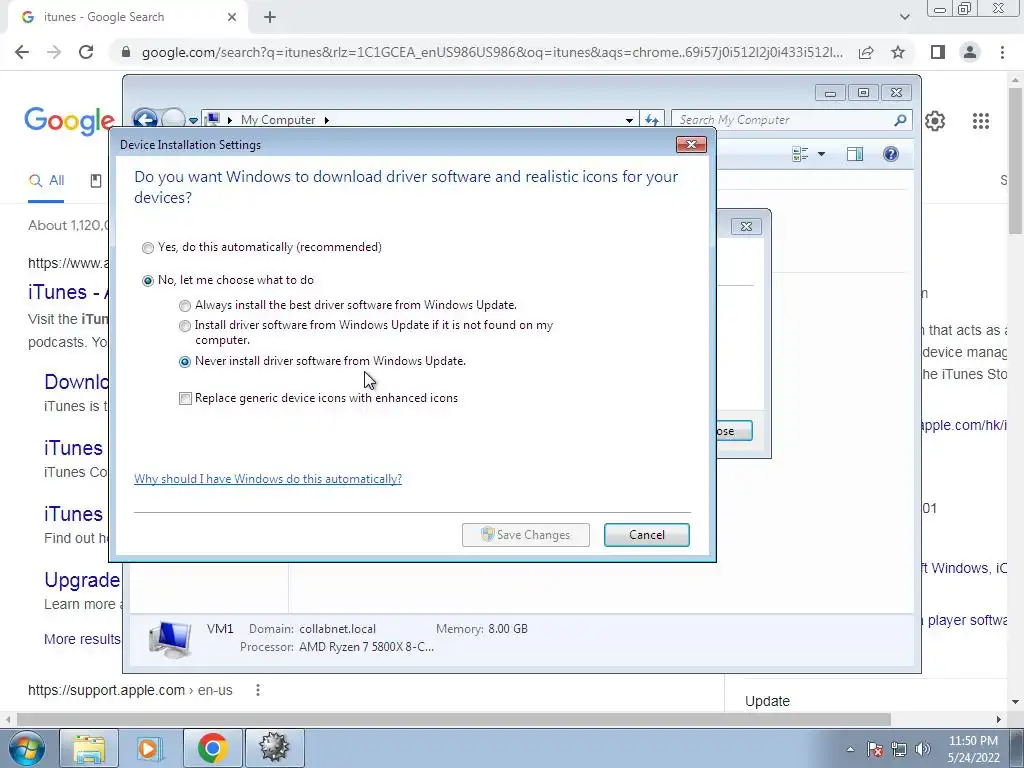Share this page via share icon
The height and width of the screenshot is (768, 1024).
coord(866,52)
